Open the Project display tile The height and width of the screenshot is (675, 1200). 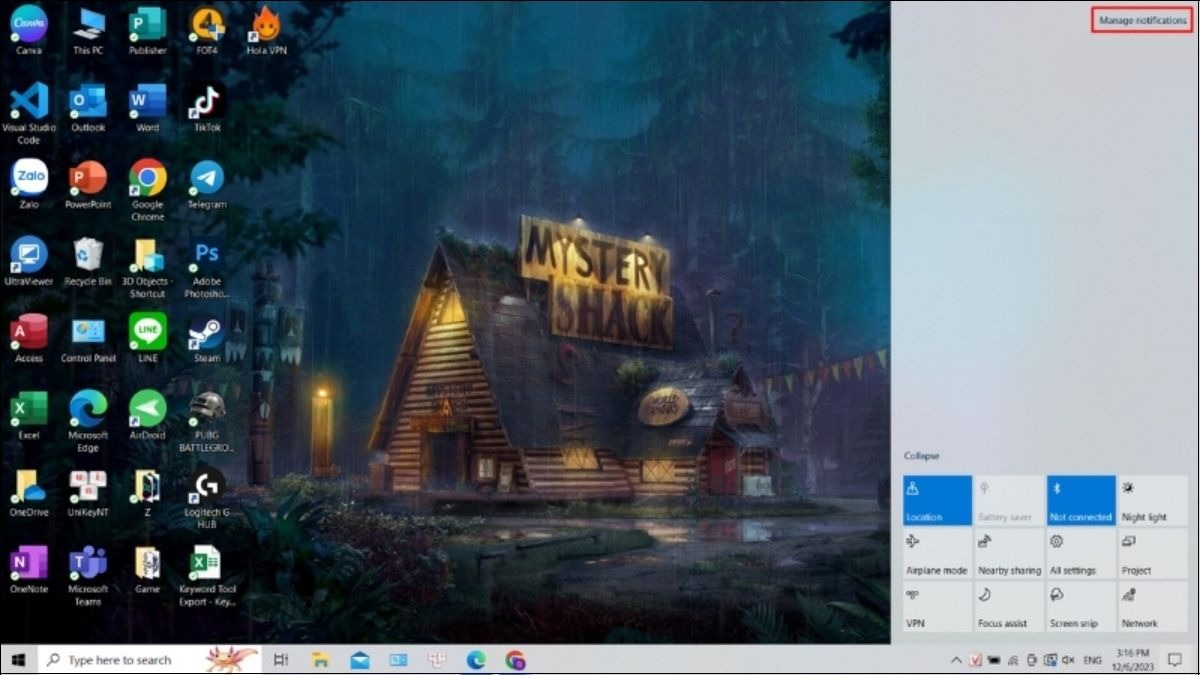(1153, 554)
